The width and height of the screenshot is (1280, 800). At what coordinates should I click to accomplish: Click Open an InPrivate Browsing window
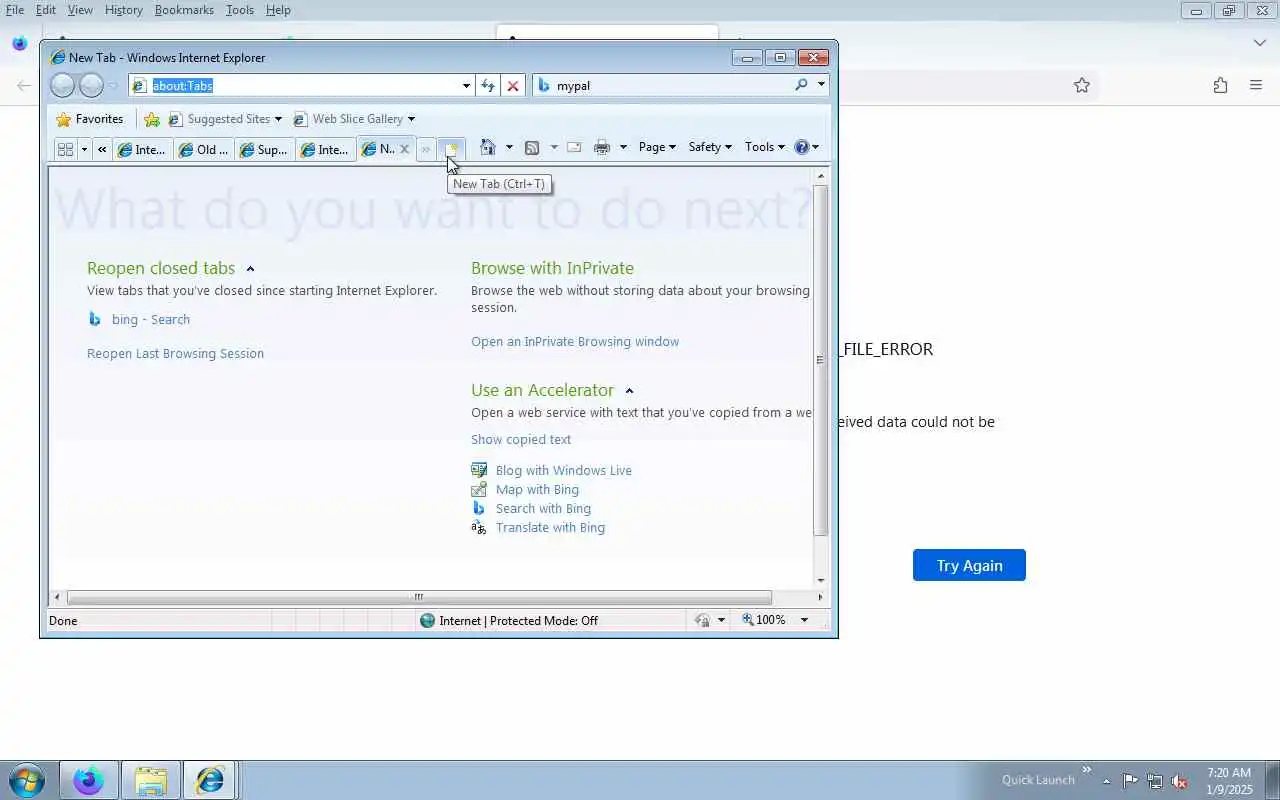coord(575,342)
